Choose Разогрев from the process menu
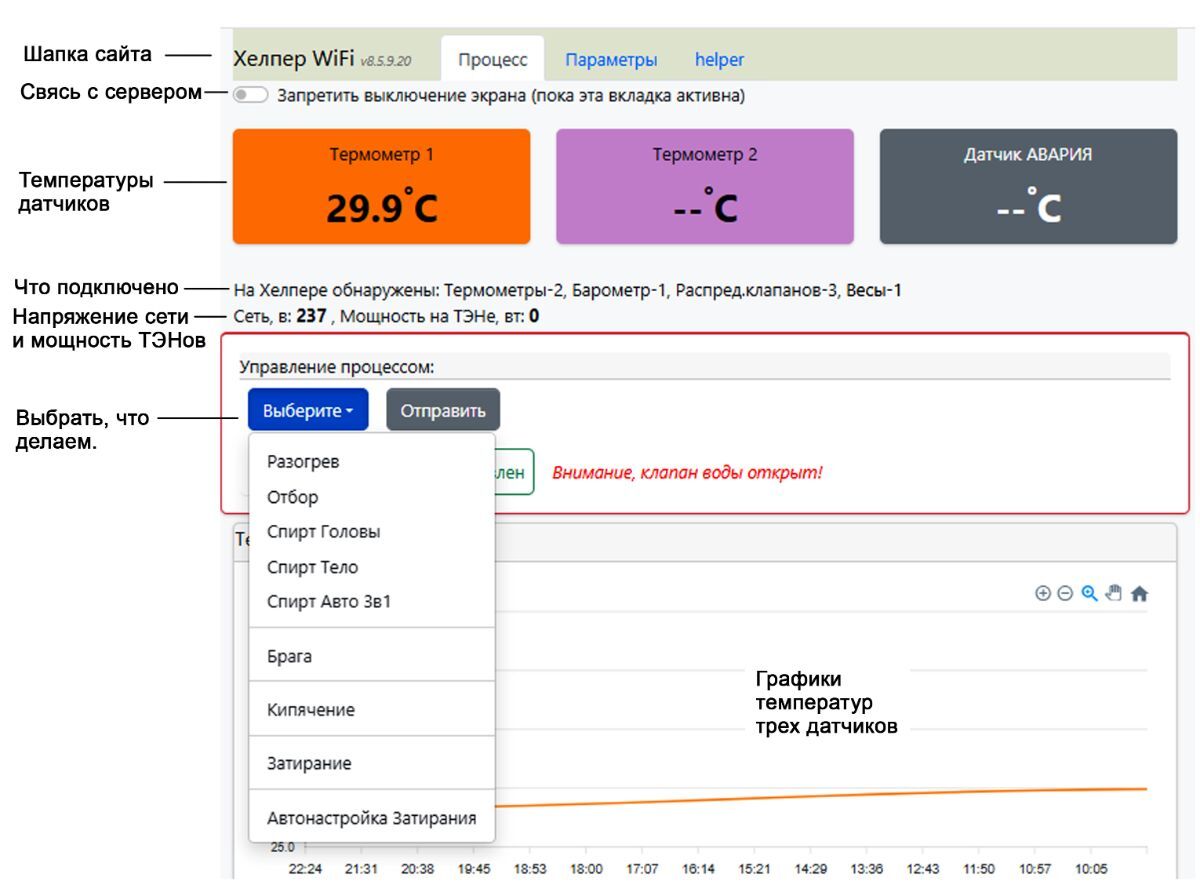The height and width of the screenshot is (892, 1200). pyautogui.click(x=303, y=462)
